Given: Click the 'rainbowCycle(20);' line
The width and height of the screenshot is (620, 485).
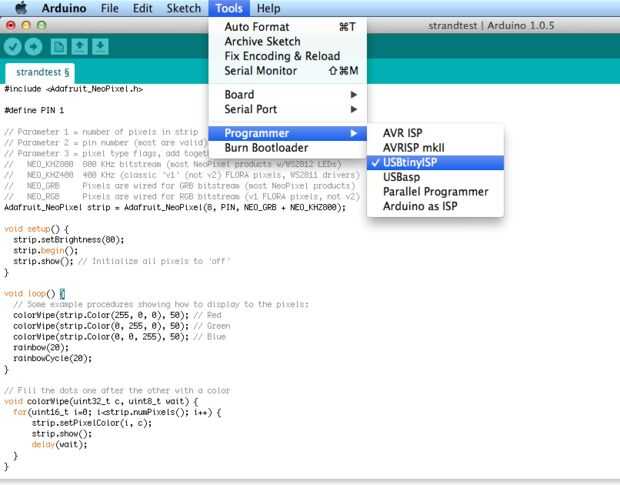Looking at the screenshot, I should 52,359.
